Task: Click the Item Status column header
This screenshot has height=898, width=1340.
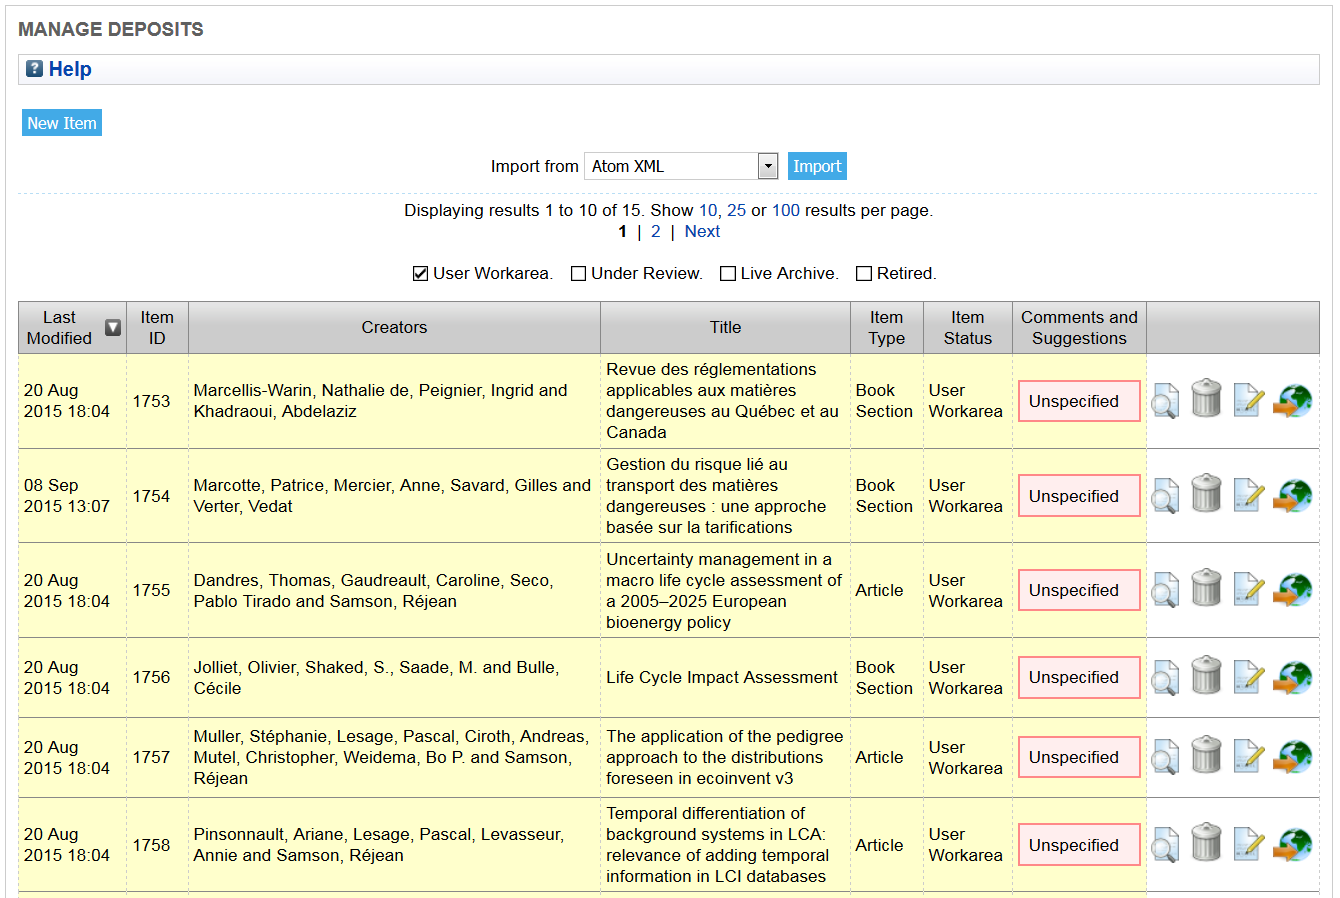Action: 968,328
